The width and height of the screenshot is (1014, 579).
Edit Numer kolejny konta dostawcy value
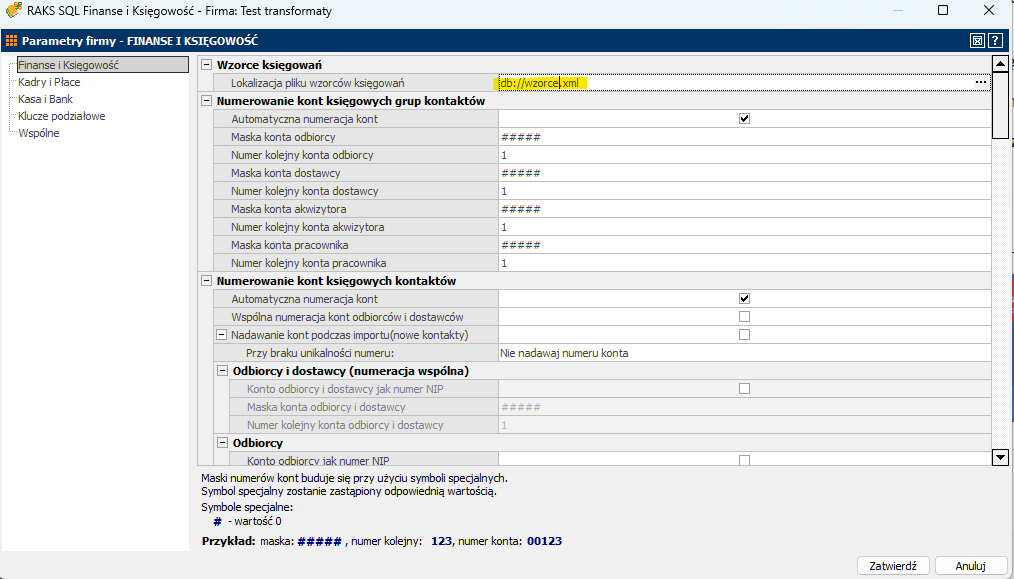point(744,191)
